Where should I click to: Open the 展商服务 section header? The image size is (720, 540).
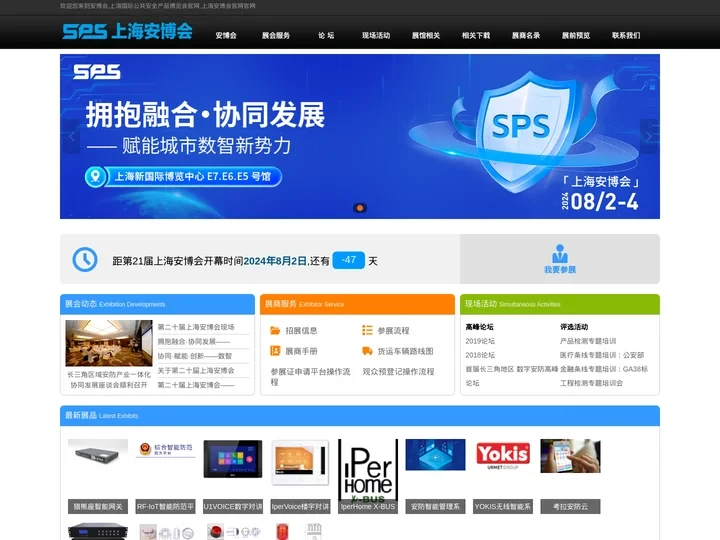pyautogui.click(x=357, y=304)
